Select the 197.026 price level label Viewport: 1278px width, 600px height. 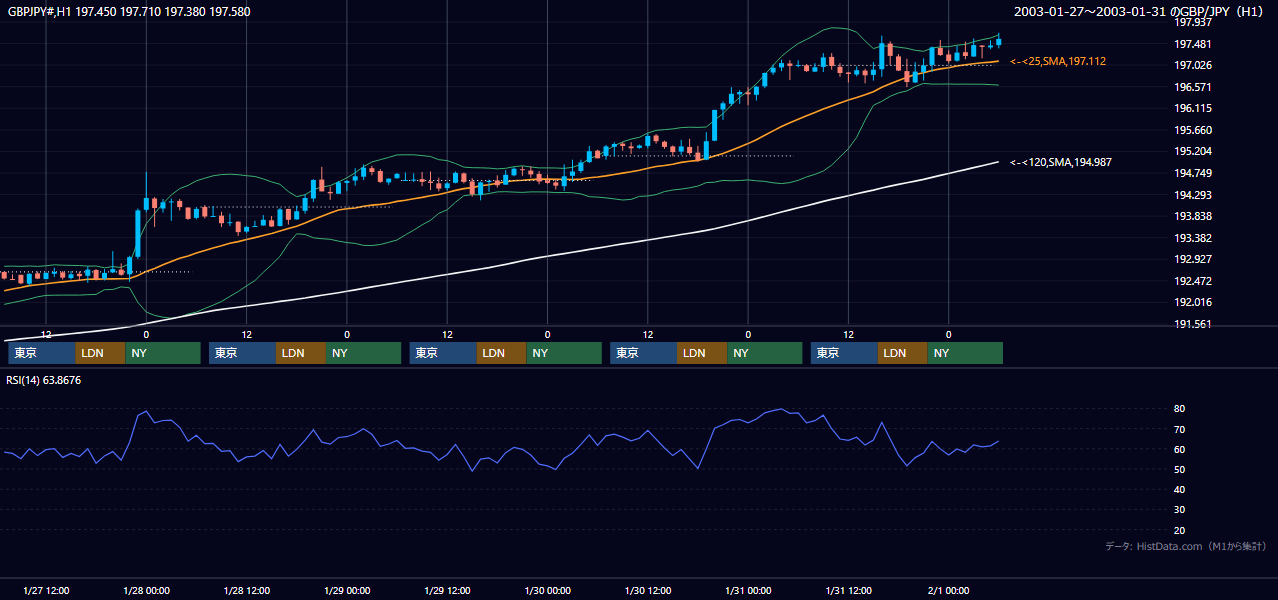click(x=1193, y=66)
